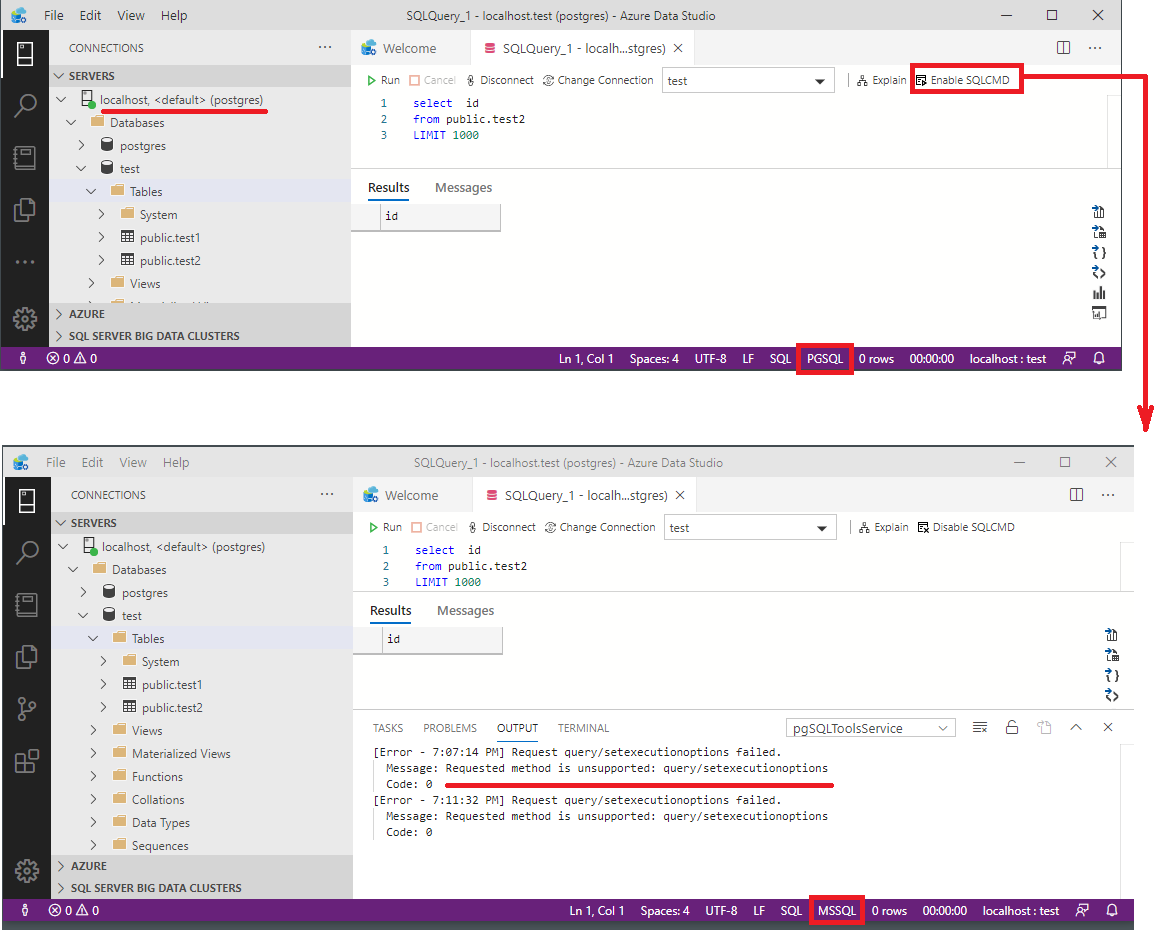Image resolution: width=1168 pixels, height=937 pixels.
Task: Switch to PROBLEMS tab in bottom window panel
Action: [x=450, y=728]
